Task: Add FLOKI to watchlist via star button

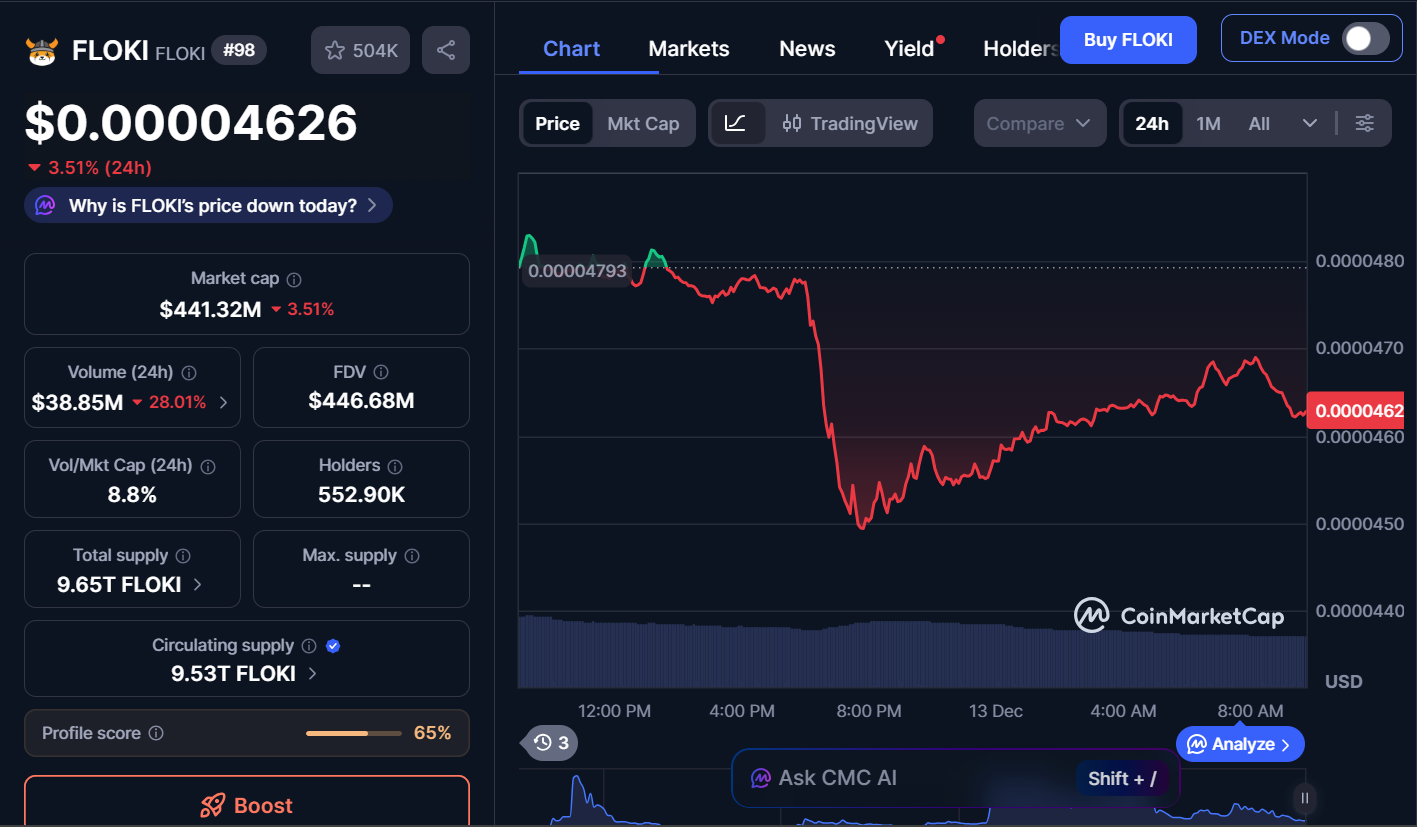Action: pyautogui.click(x=360, y=50)
